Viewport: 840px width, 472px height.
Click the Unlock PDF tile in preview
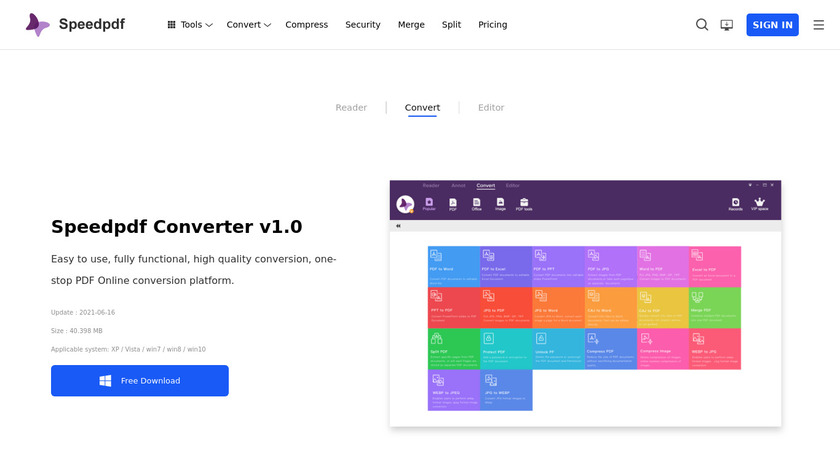click(558, 349)
